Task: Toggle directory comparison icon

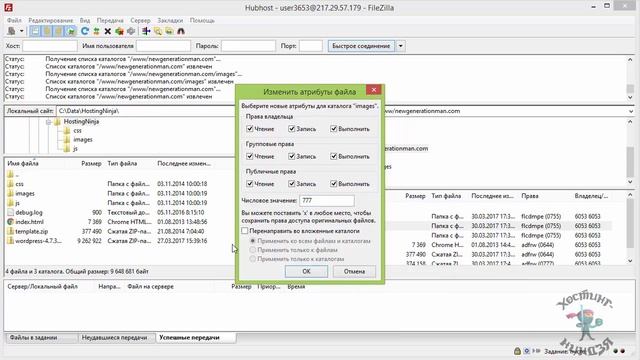Action: click(x=158, y=31)
